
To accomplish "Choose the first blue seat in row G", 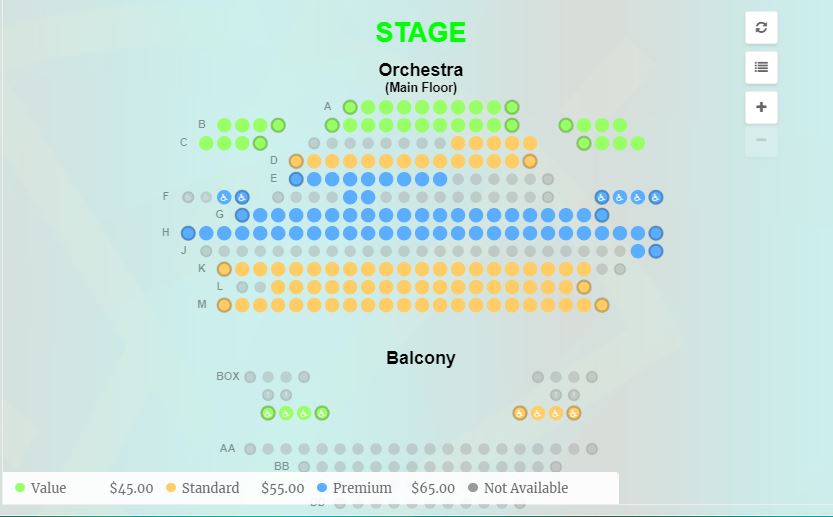I will point(242,215).
